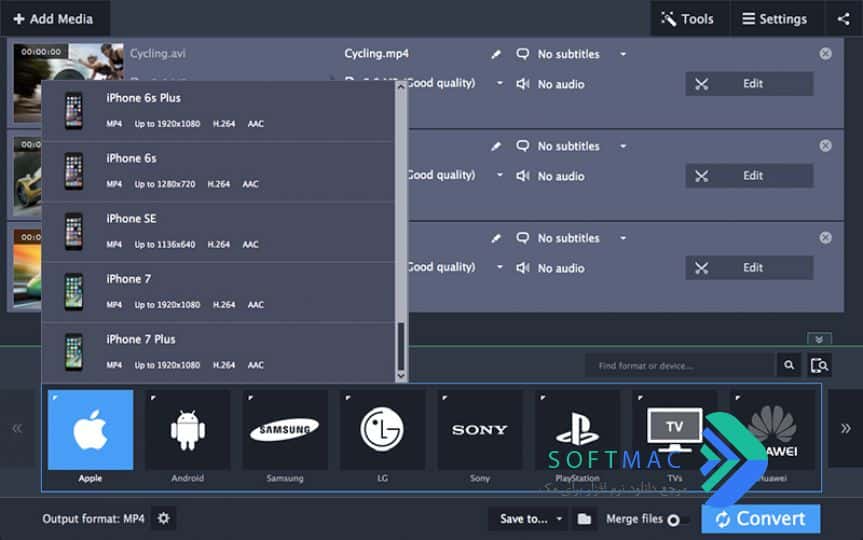863x540 pixels.
Task: Click the speaker icon in second file row
Action: pos(523,176)
